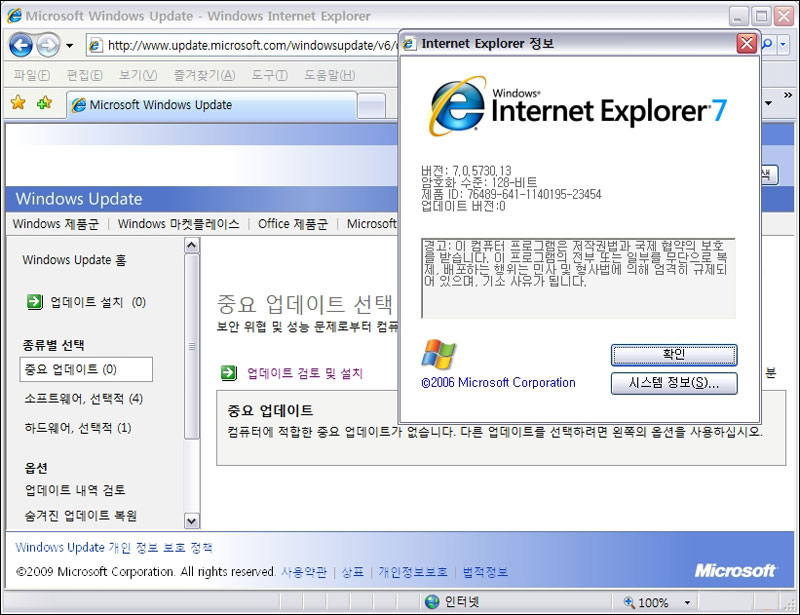Click the 버전: 7.0.5730.13 text
This screenshot has width=800, height=615.
pos(466,171)
